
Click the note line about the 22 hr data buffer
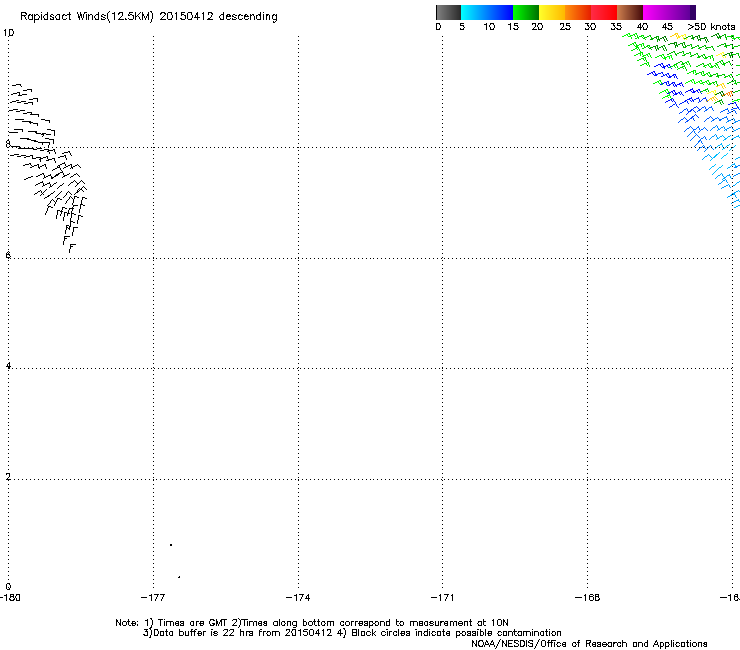point(352,633)
